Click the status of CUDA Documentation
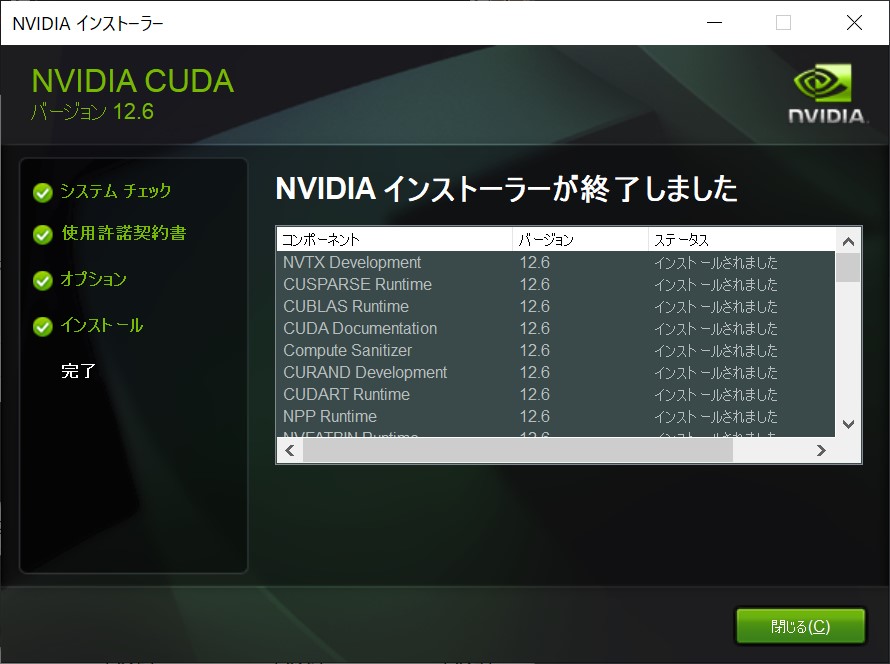The width and height of the screenshot is (890, 664). pos(716,329)
